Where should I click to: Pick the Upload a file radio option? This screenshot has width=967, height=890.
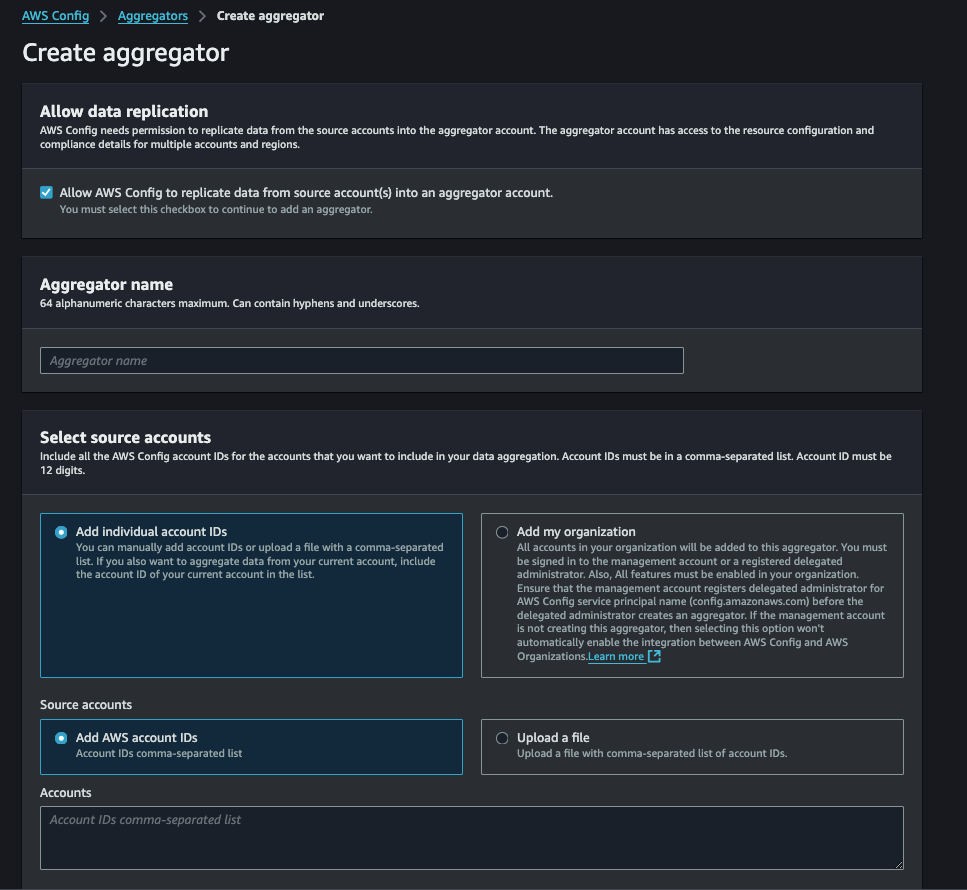point(502,738)
